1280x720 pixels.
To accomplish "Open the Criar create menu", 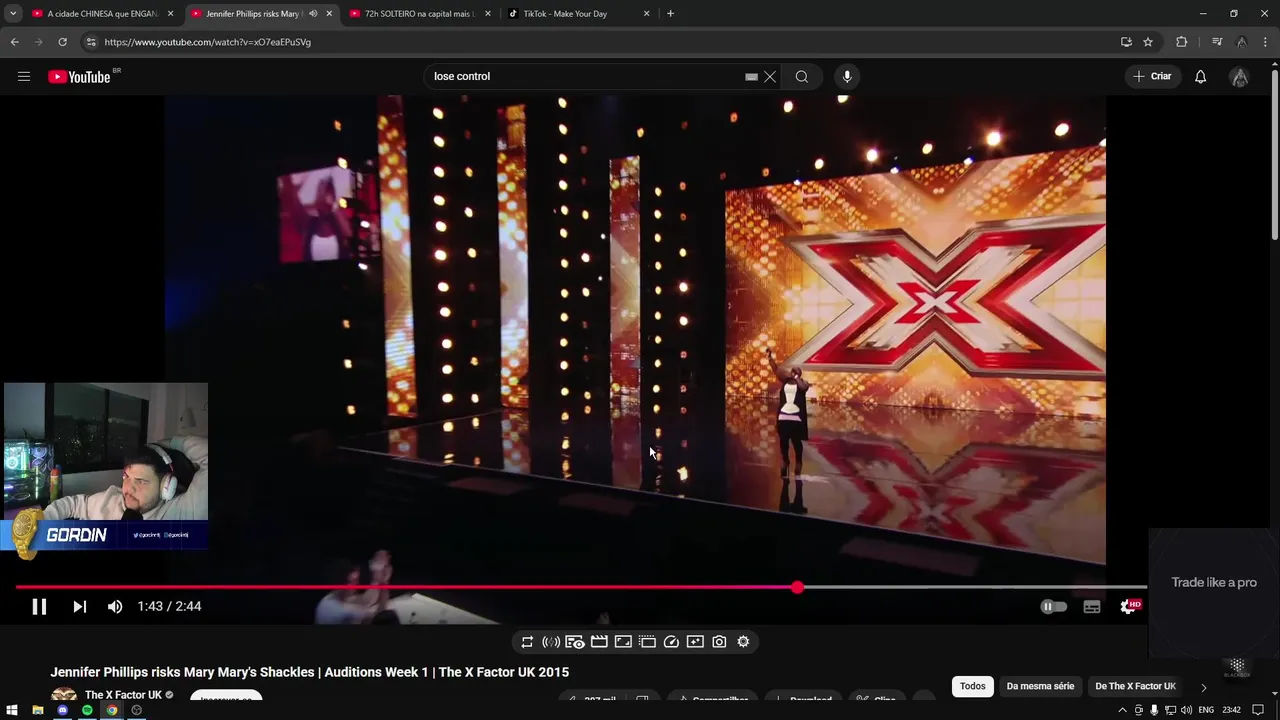I will 1152,76.
